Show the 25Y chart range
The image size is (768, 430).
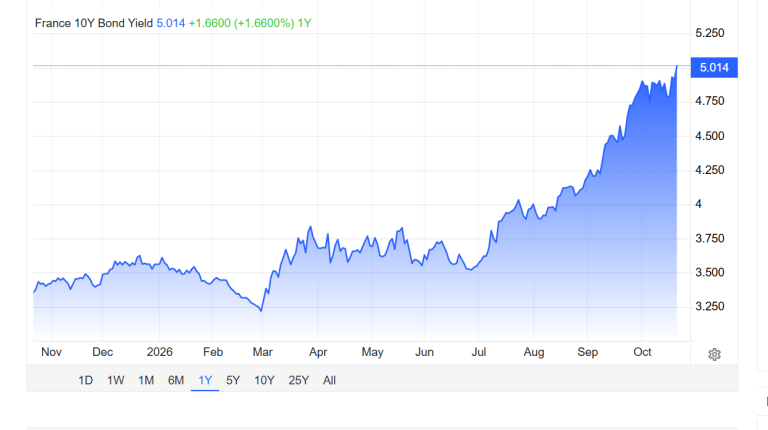coord(298,380)
